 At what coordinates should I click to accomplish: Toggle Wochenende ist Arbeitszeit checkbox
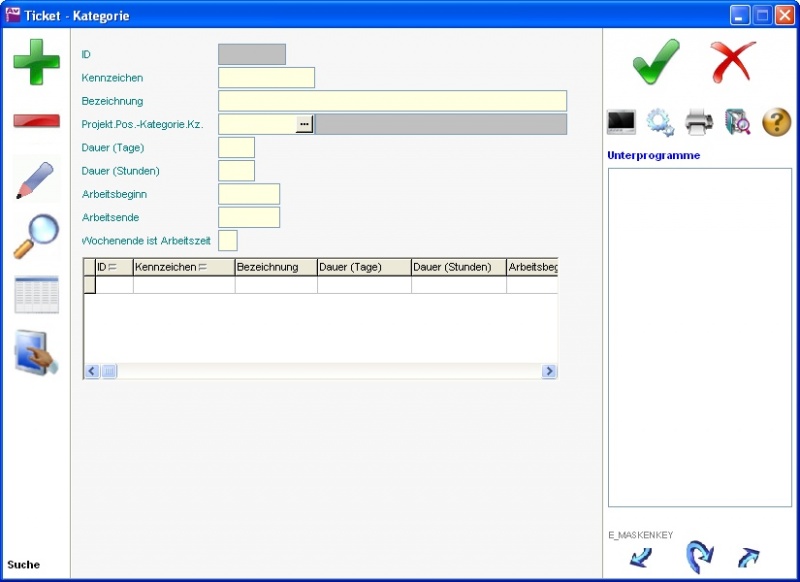(x=228, y=241)
